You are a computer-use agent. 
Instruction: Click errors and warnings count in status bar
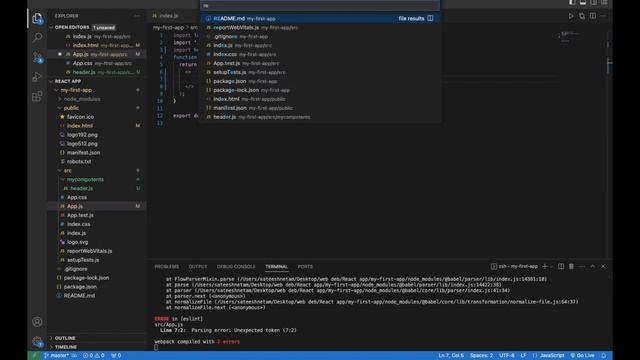93,356
